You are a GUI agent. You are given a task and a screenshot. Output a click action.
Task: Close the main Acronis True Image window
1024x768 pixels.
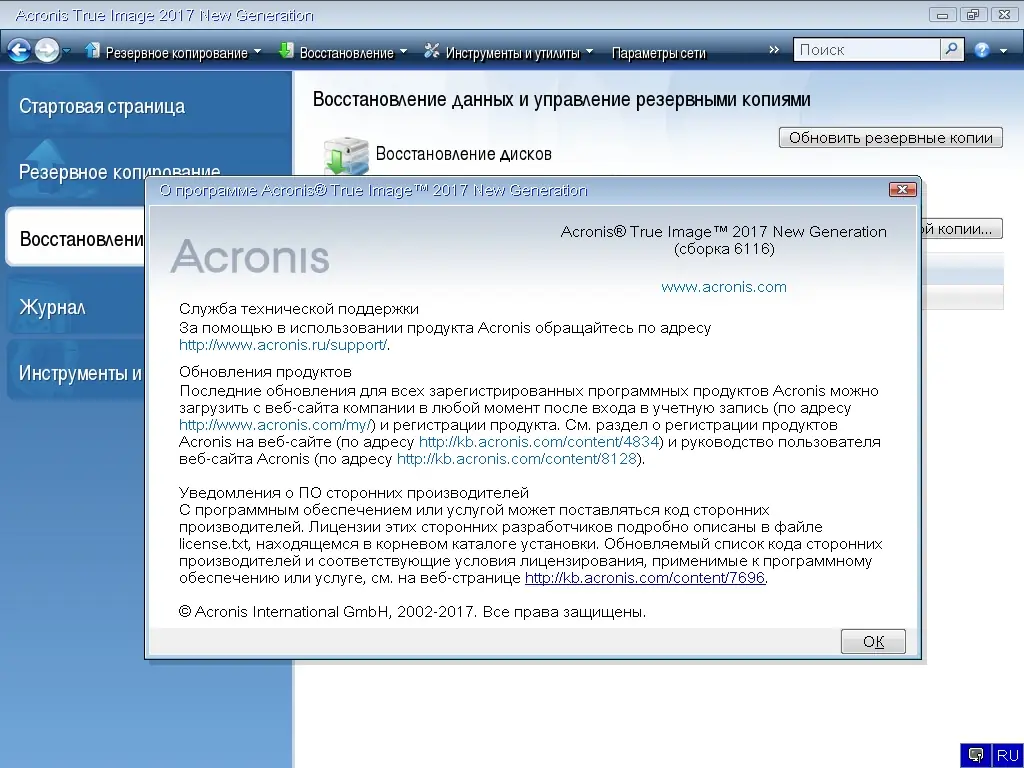point(1005,14)
